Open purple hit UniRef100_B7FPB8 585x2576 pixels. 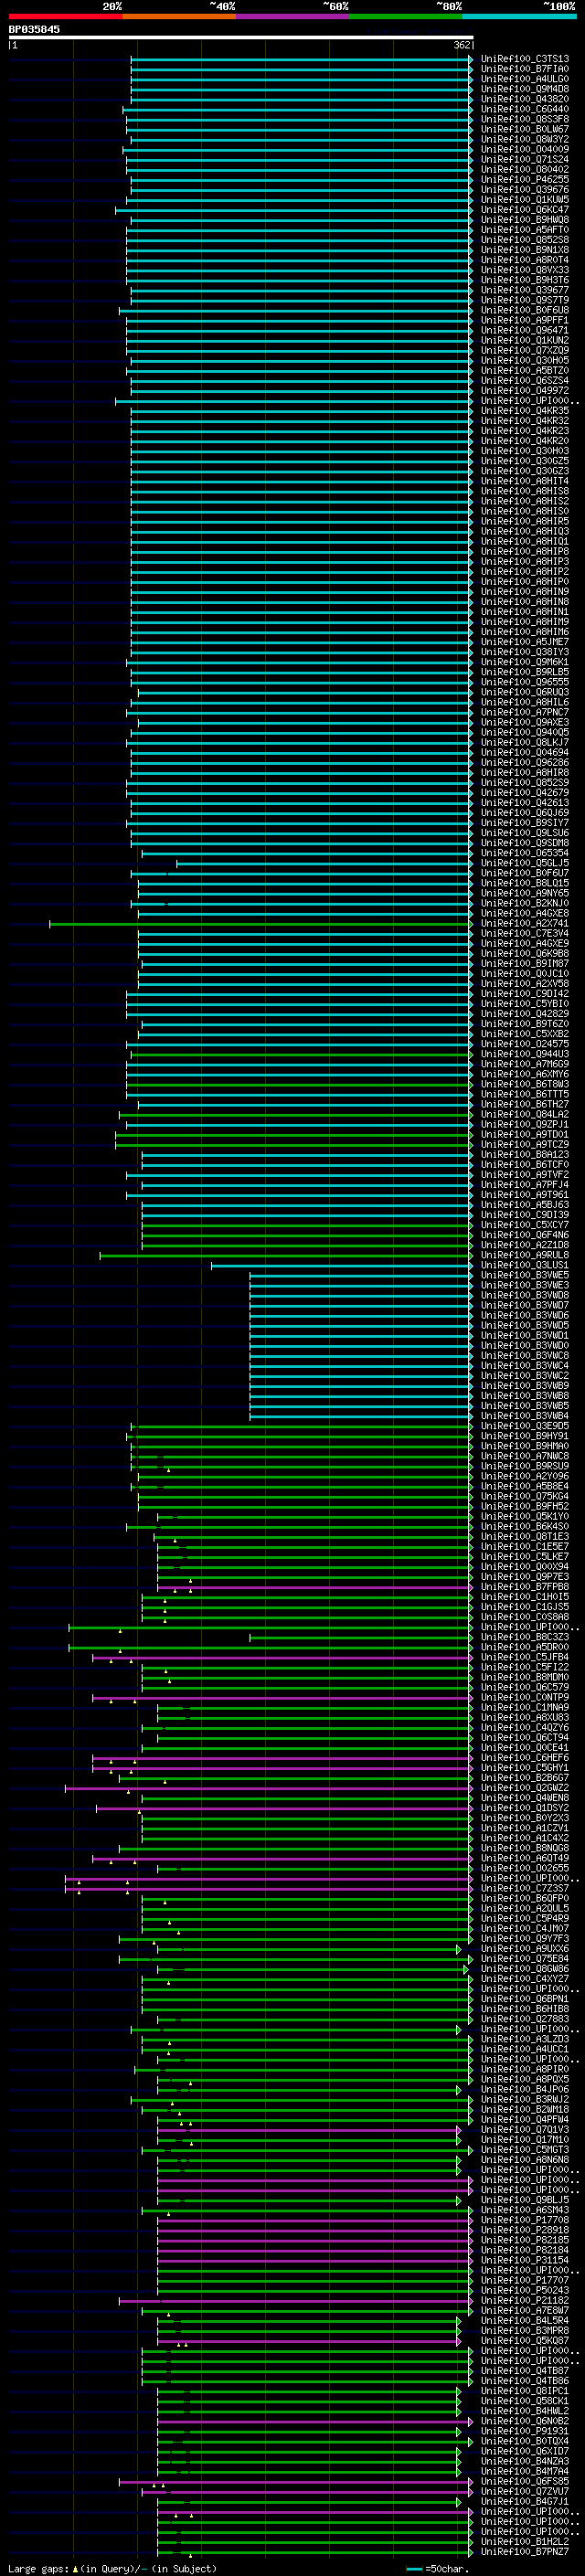pyautogui.click(x=525, y=1587)
